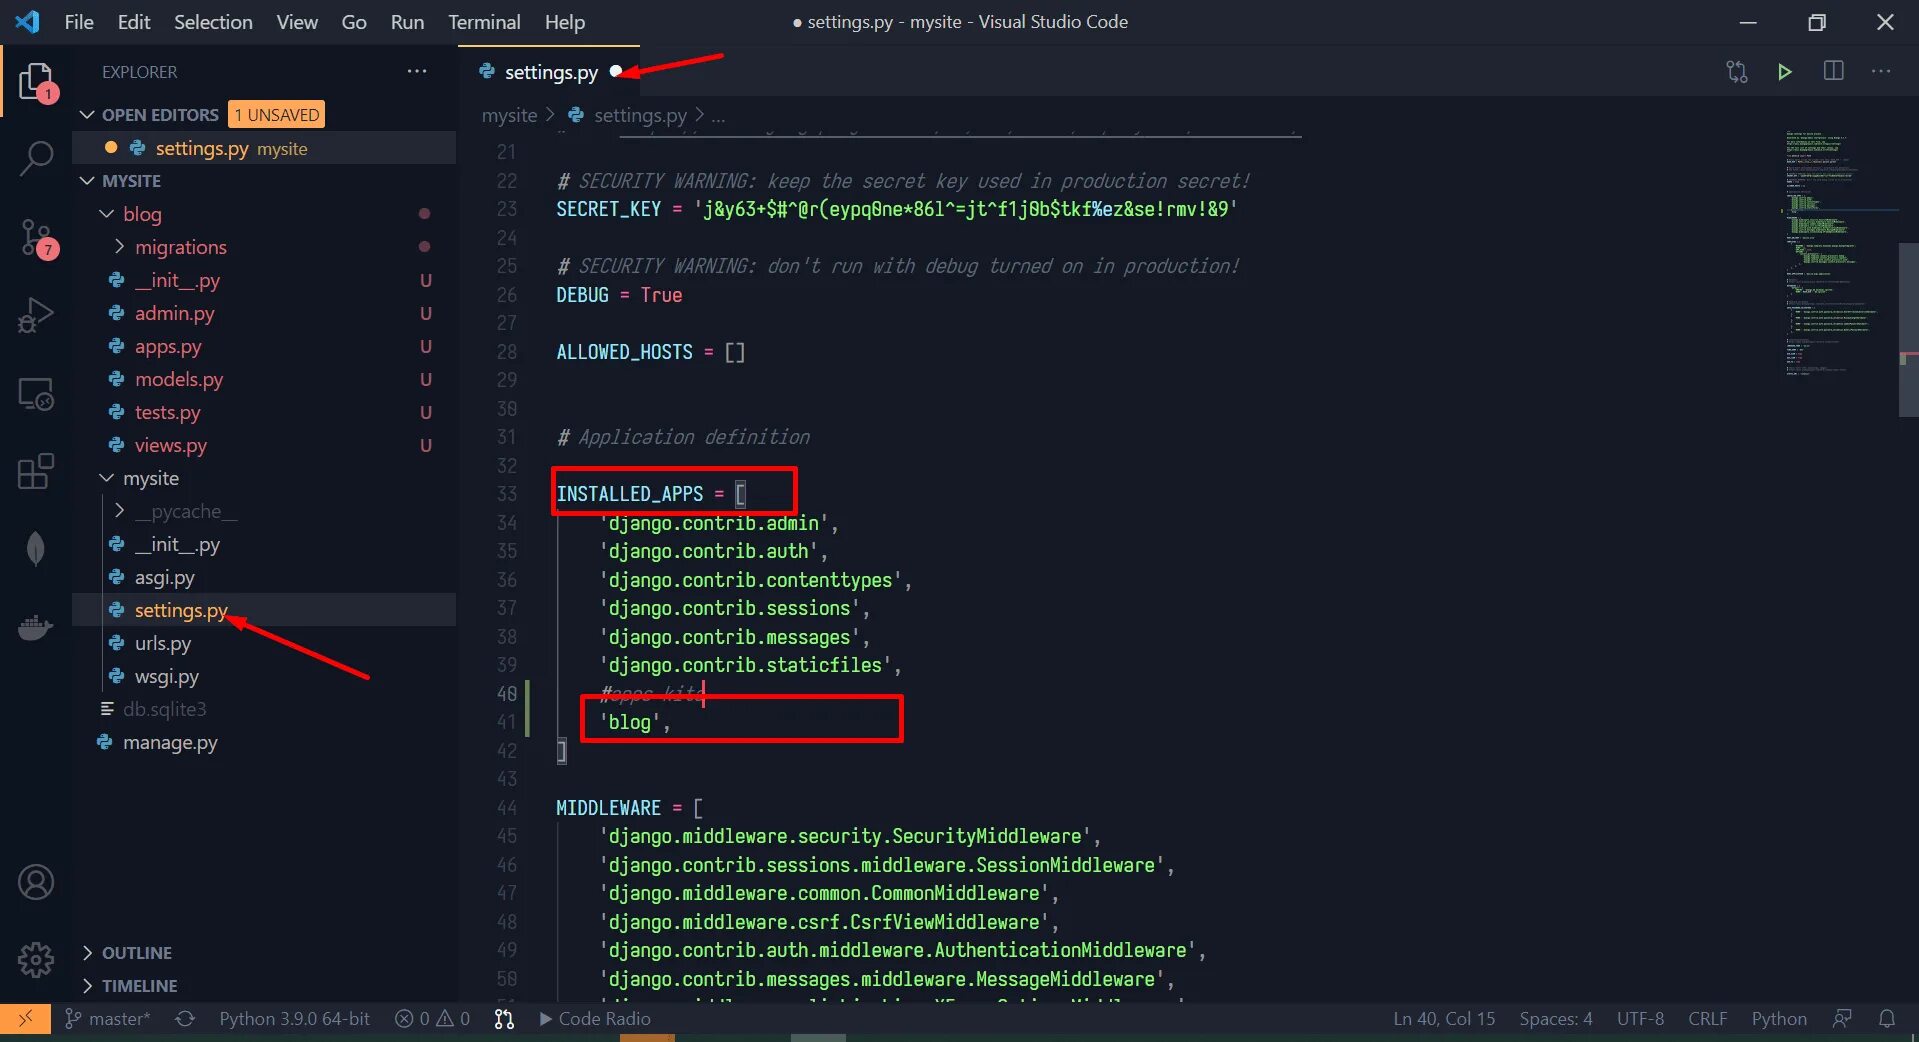This screenshot has width=1919, height=1042.
Task: Collapse the Open Editors section
Action: click(87, 115)
